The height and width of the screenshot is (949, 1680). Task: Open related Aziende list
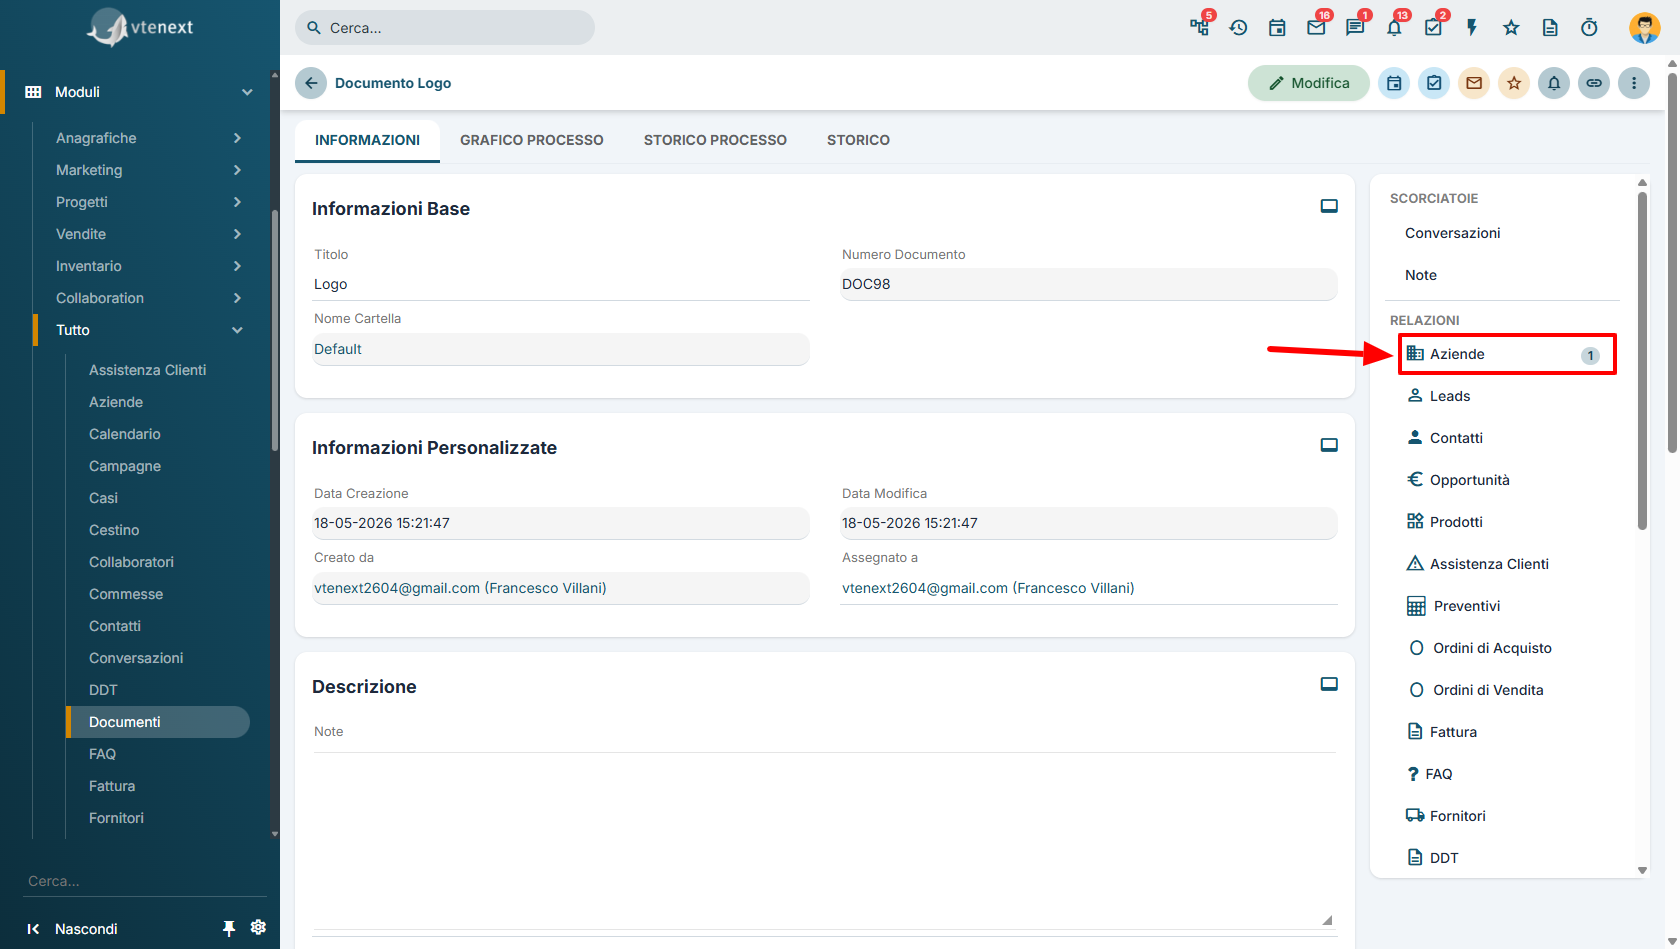pyautogui.click(x=1507, y=354)
